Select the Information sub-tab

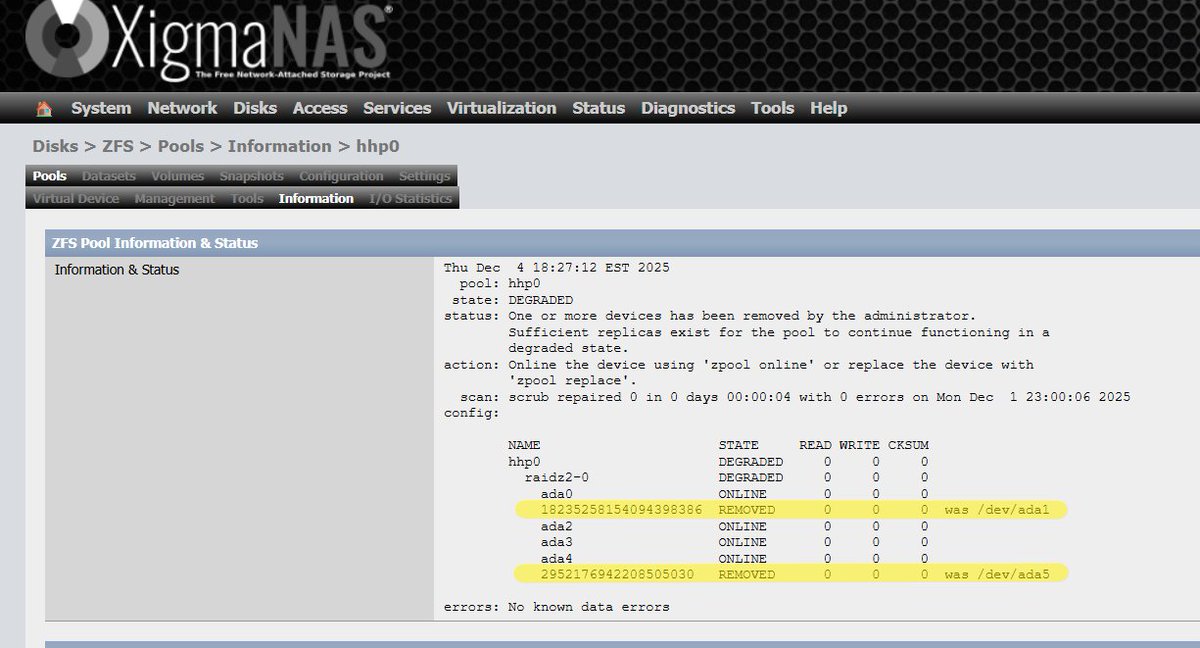point(316,198)
